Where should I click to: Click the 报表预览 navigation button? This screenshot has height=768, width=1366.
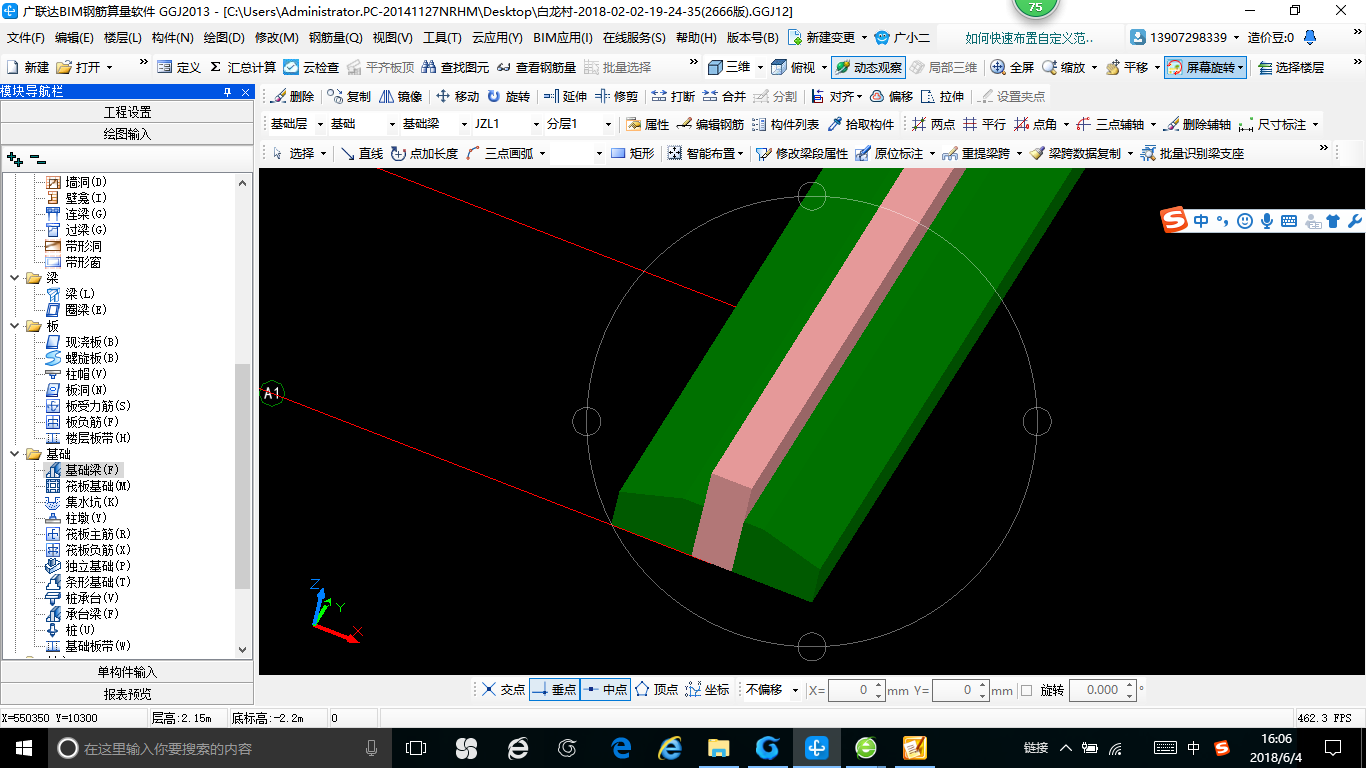pyautogui.click(x=127, y=694)
